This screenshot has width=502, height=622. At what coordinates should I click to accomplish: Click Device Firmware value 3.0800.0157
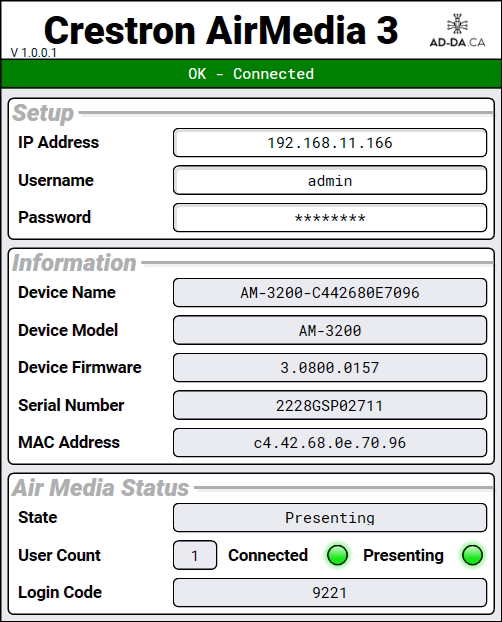(330, 368)
